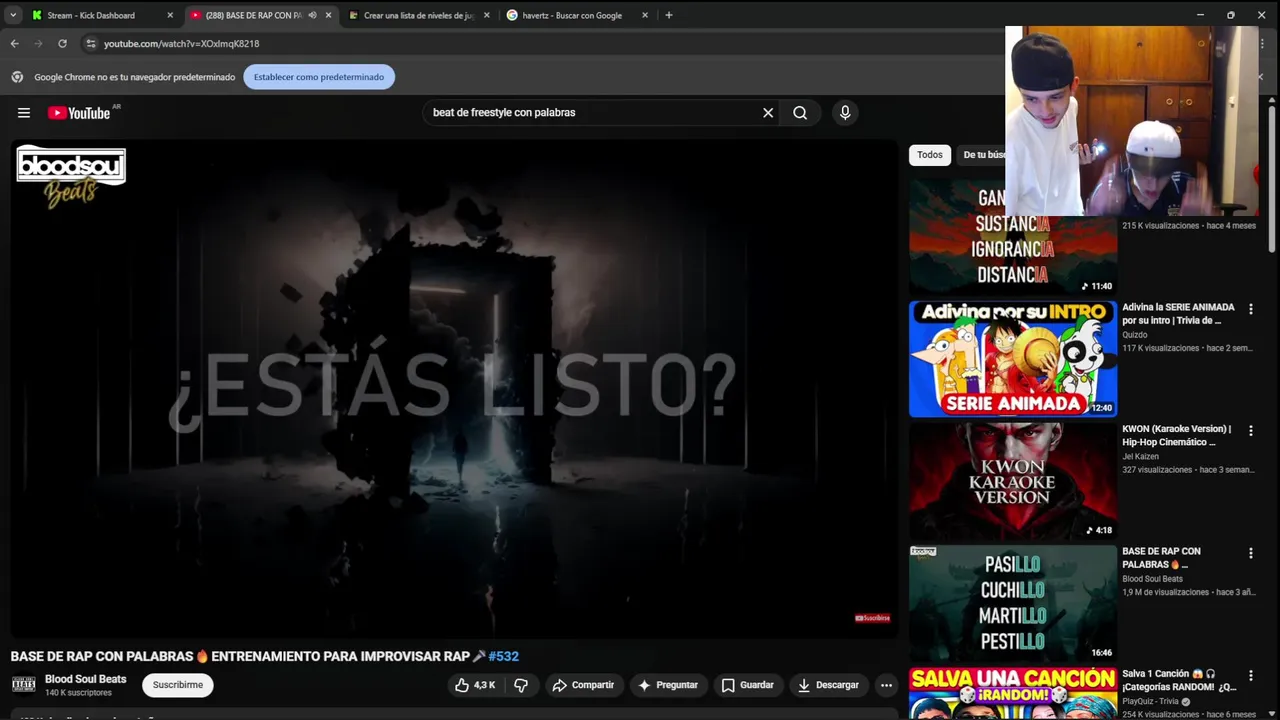Viewport: 1280px width, 720px height.
Task: Switch to Stream - Kick Dashboard tab
Action: [91, 15]
